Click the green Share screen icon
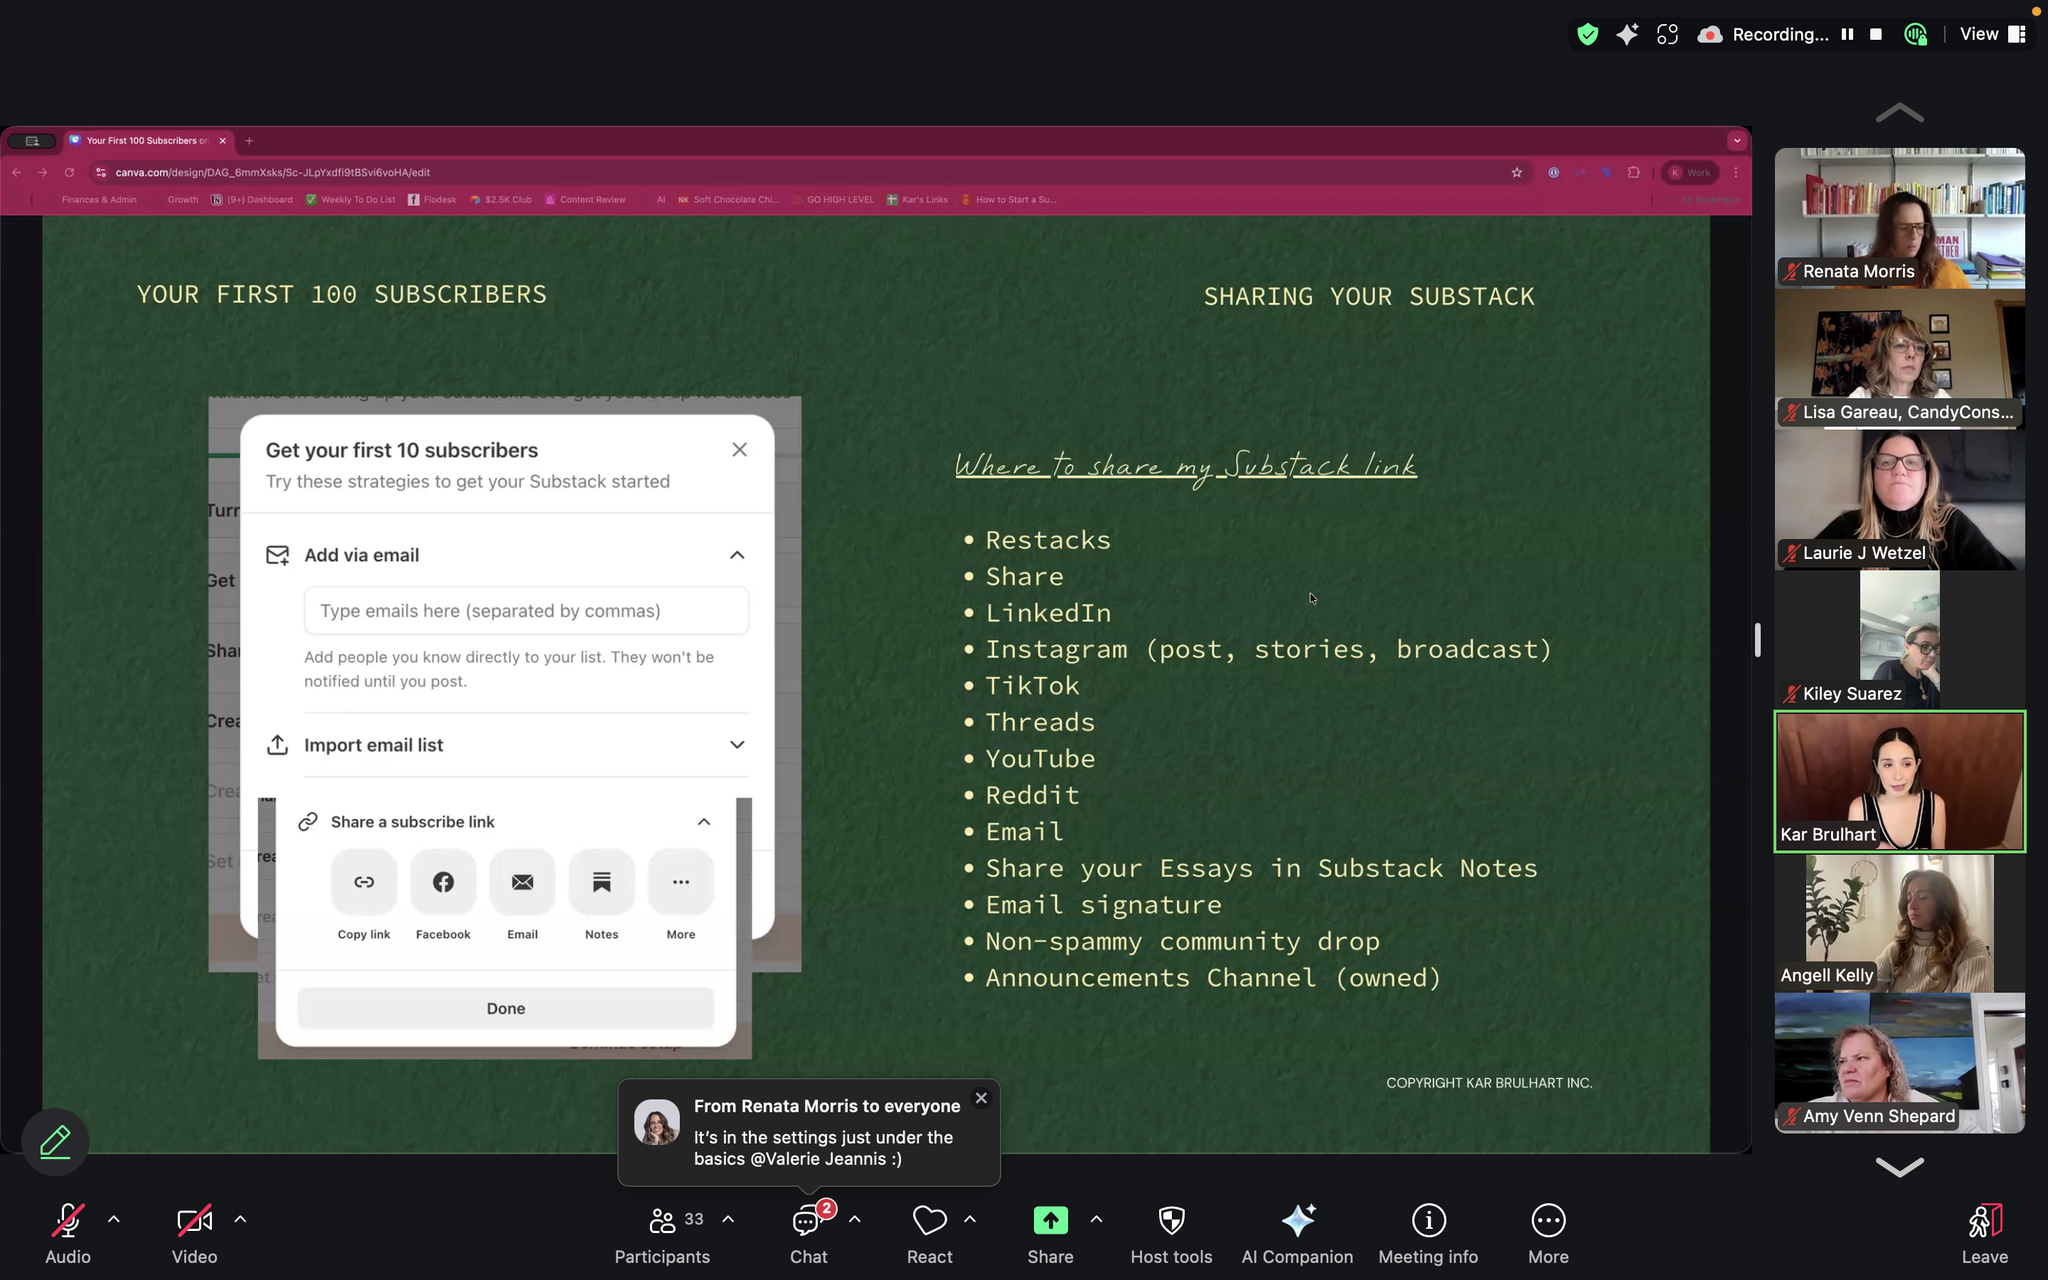Image resolution: width=2048 pixels, height=1280 pixels. 1050,1221
